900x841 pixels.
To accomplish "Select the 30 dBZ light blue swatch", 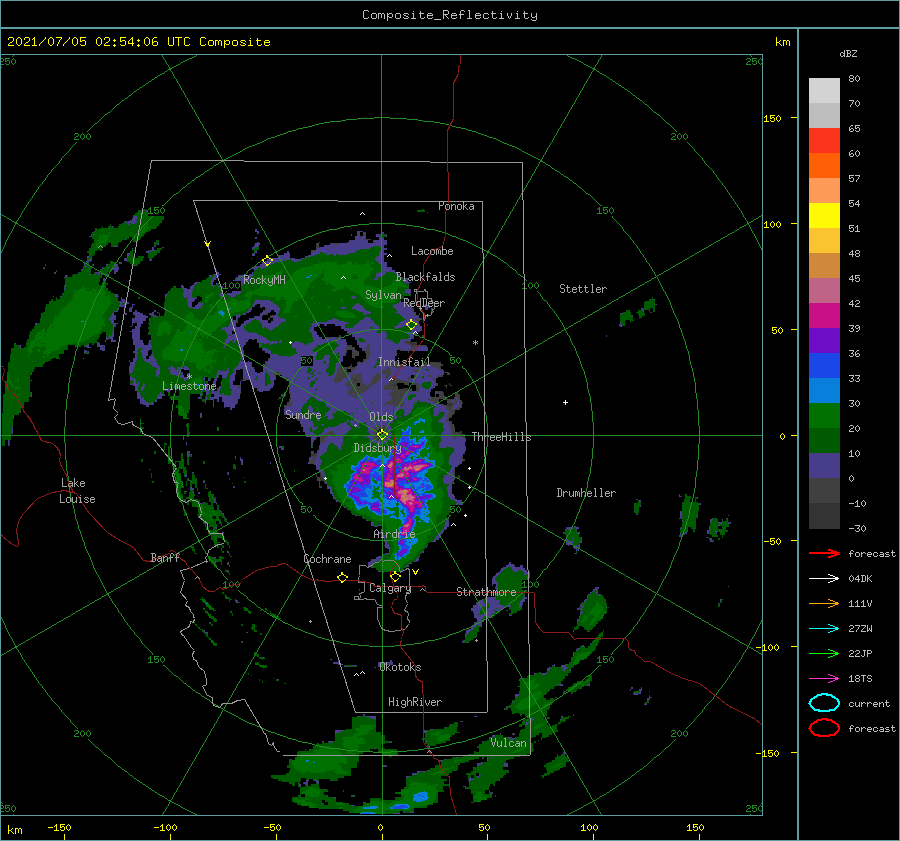I will pyautogui.click(x=824, y=390).
